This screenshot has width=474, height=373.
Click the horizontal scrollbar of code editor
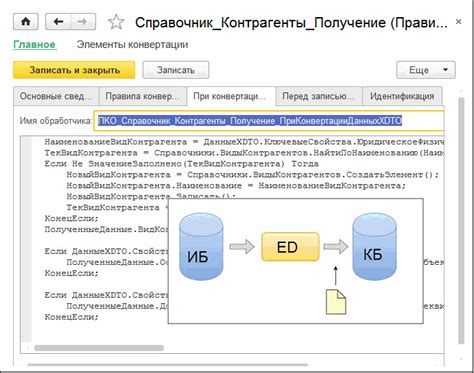coord(99,348)
